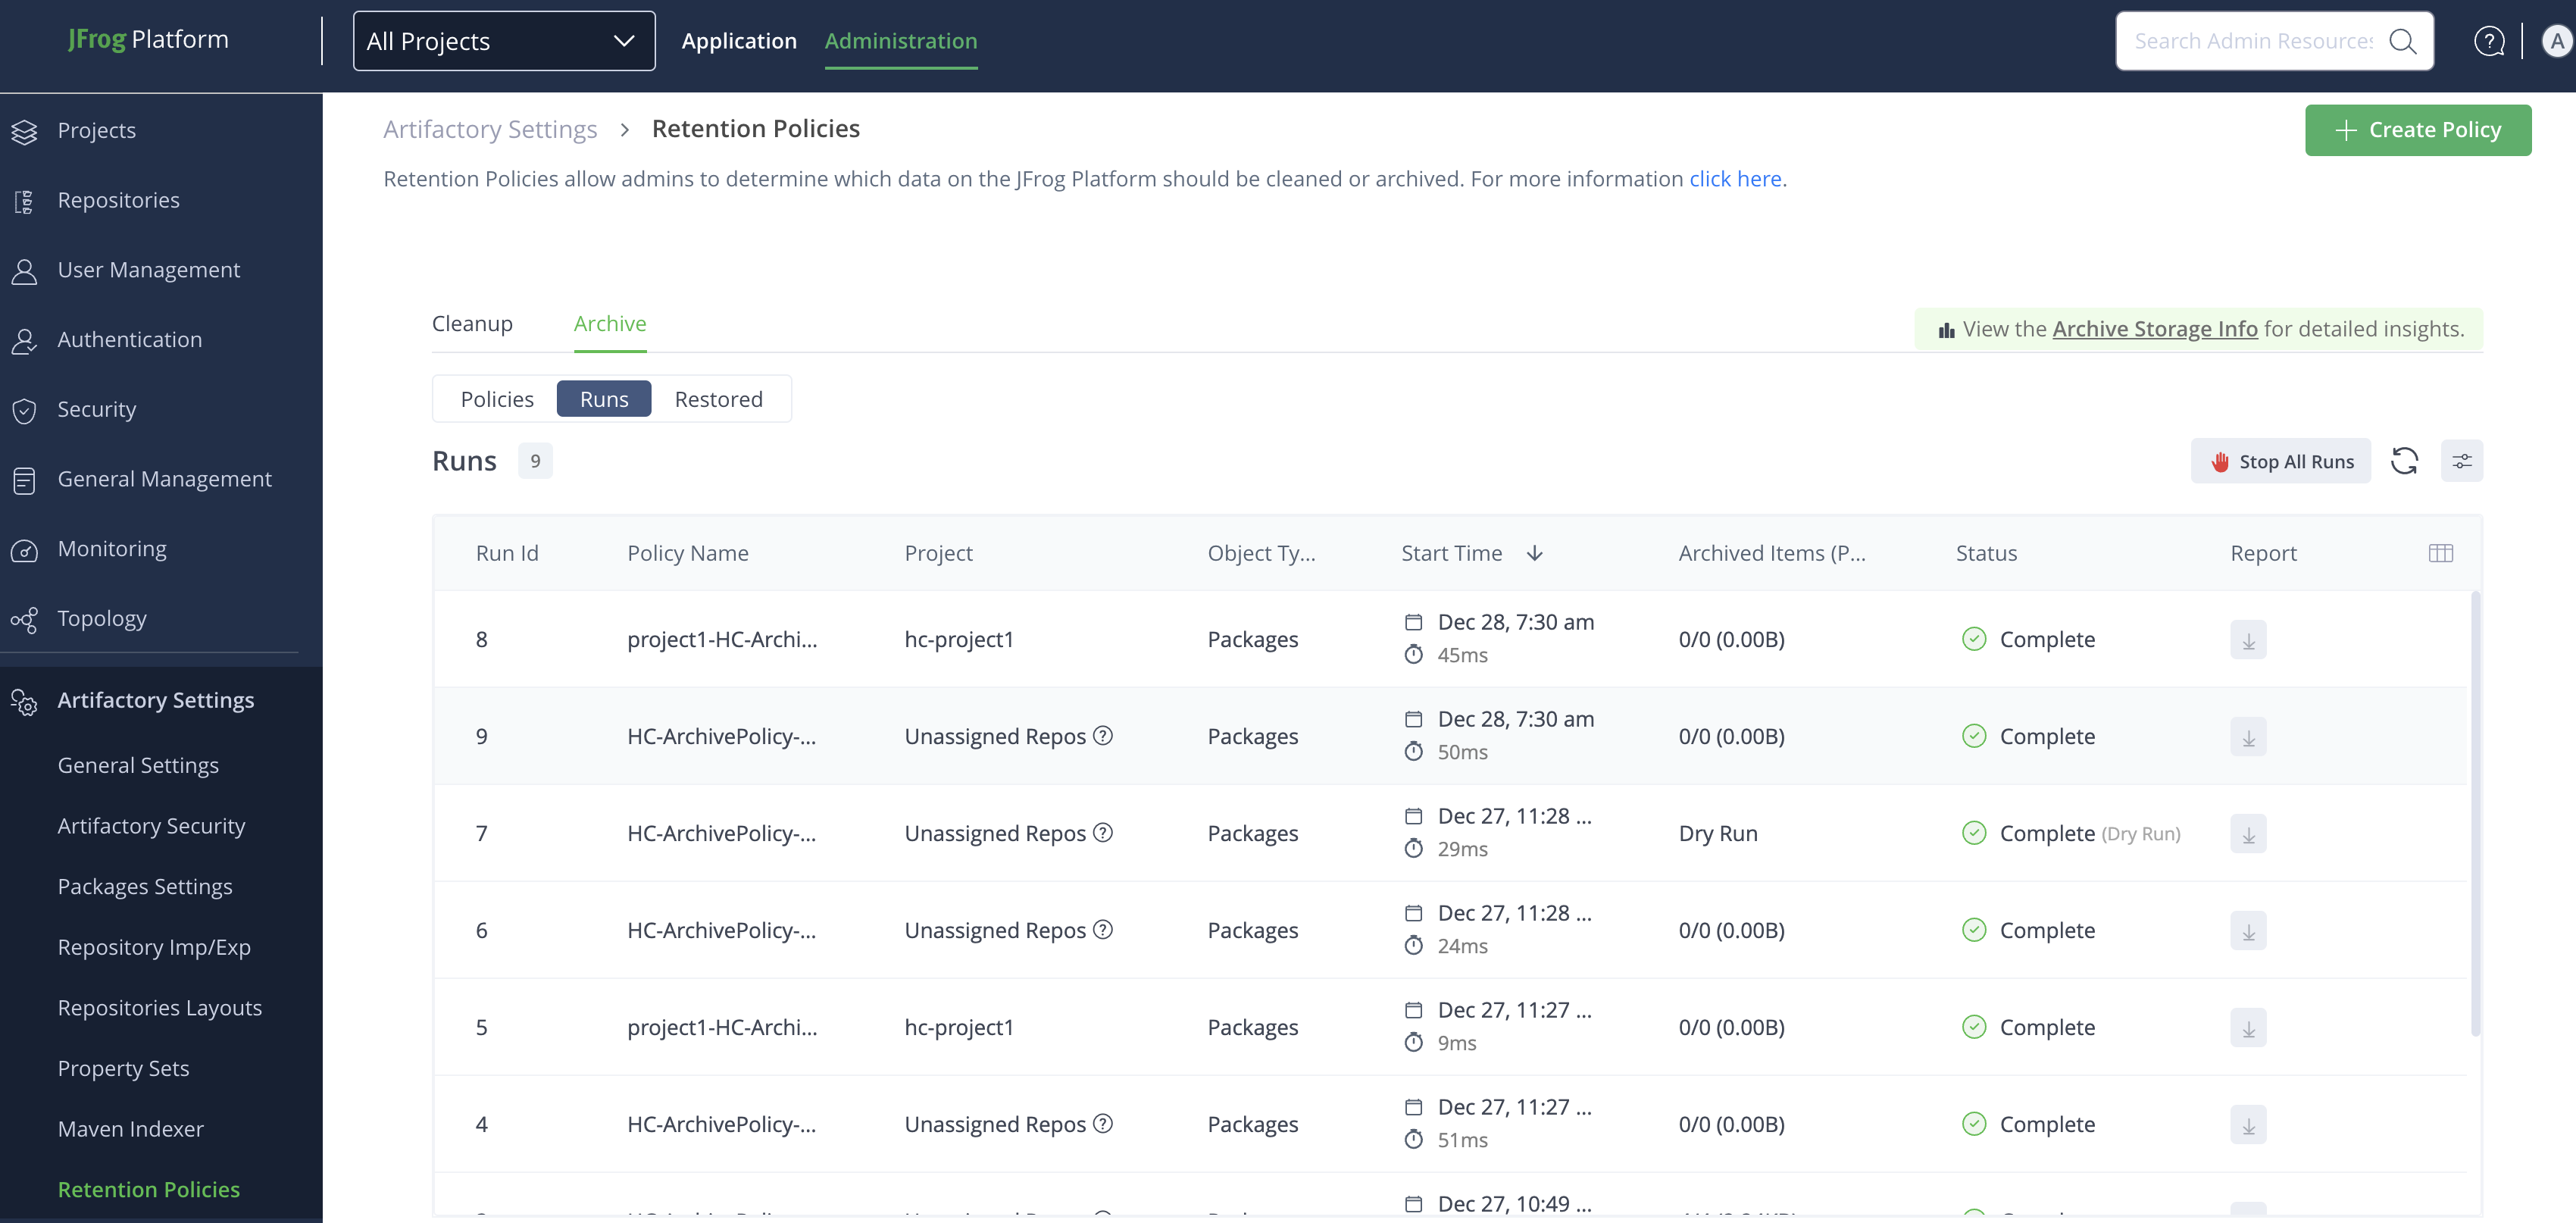Click Unassigned Repos info icon for run 9

(x=1103, y=736)
